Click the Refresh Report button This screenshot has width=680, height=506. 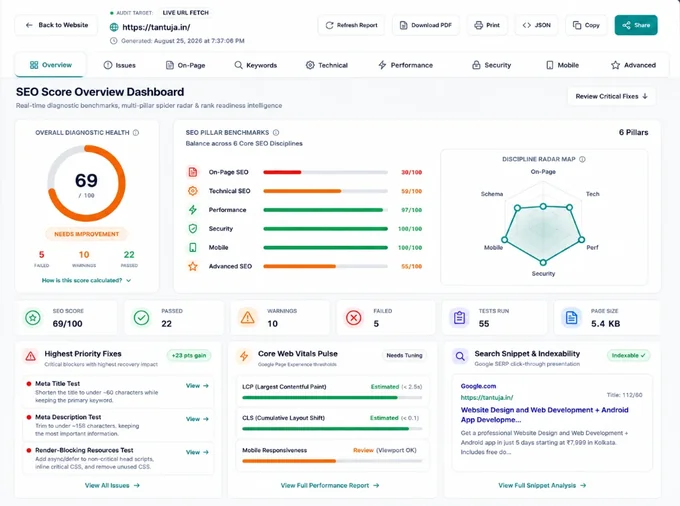(352, 25)
